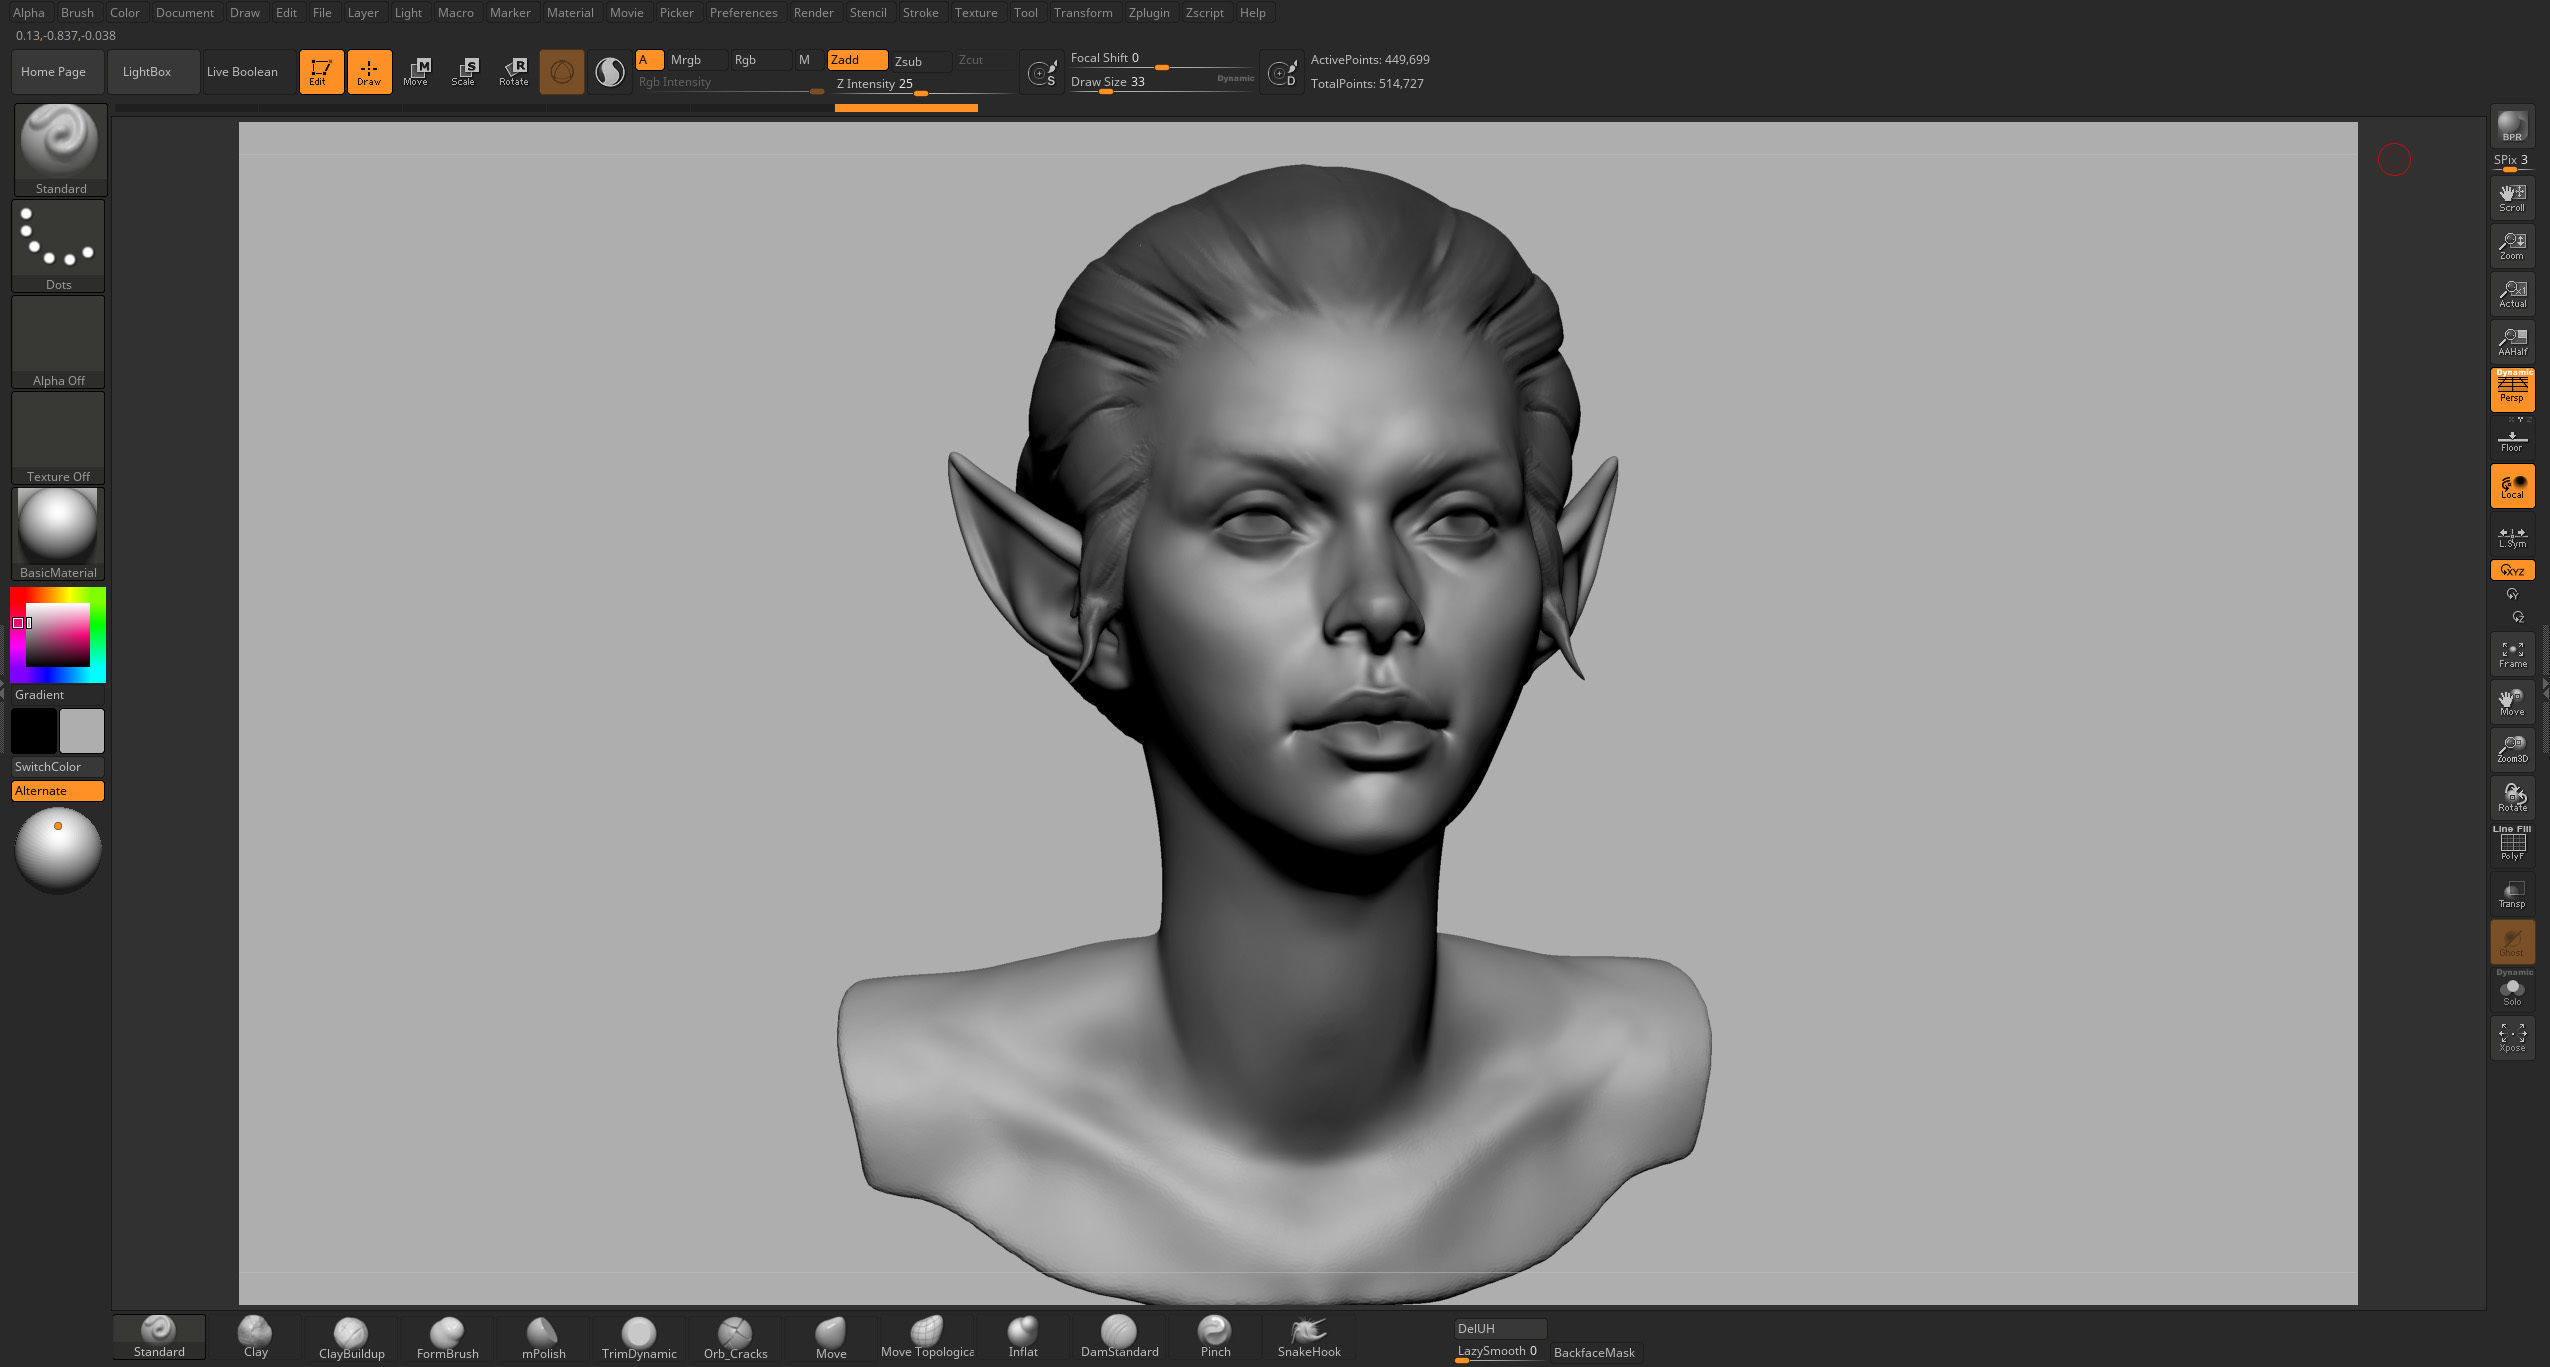Select the Pinch brush

1215,1337
